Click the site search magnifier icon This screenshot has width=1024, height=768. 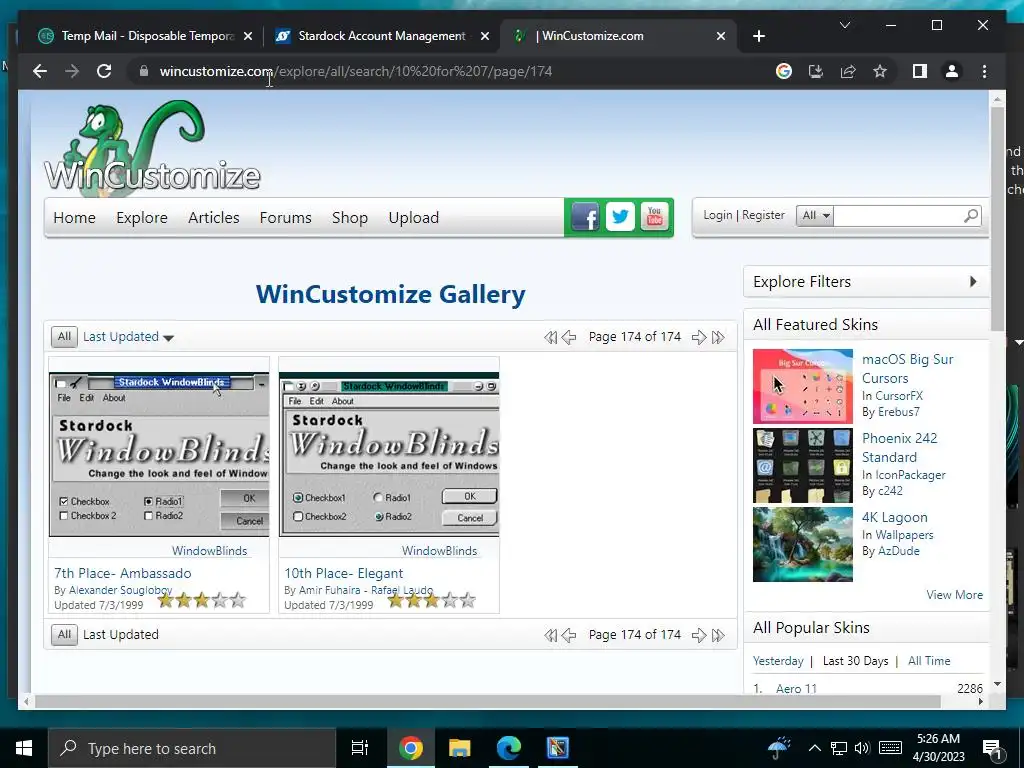coord(971,216)
